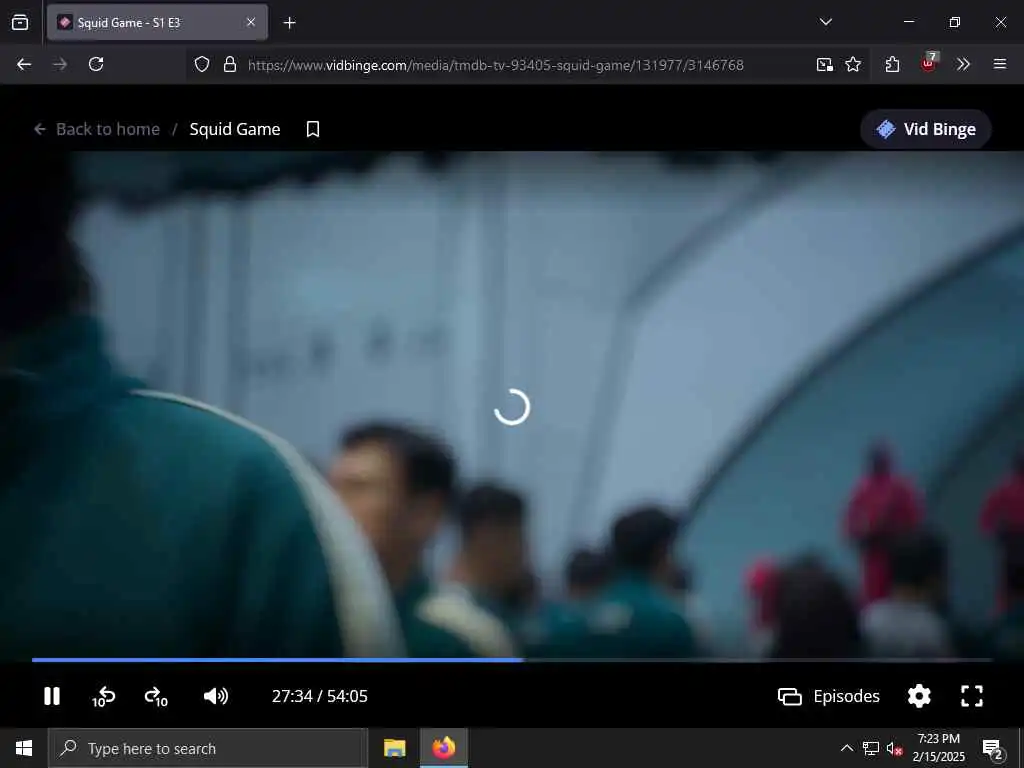The width and height of the screenshot is (1024, 768).
Task: Rewind the video 10 seconds
Action: (x=104, y=697)
